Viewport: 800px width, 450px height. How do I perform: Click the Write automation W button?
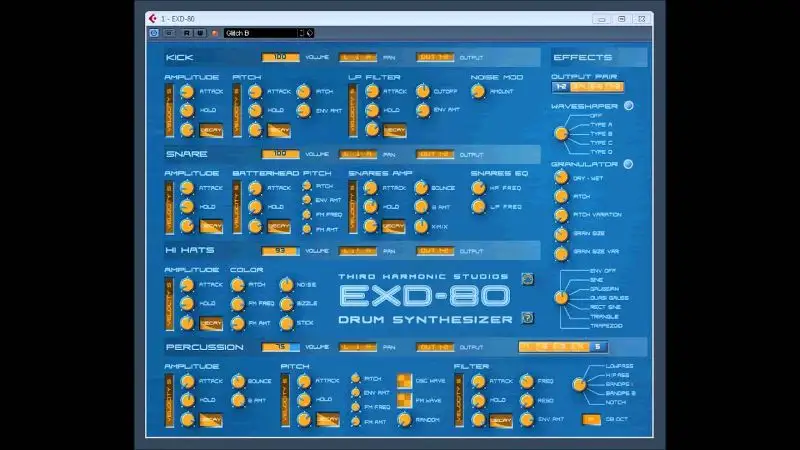tap(200, 33)
